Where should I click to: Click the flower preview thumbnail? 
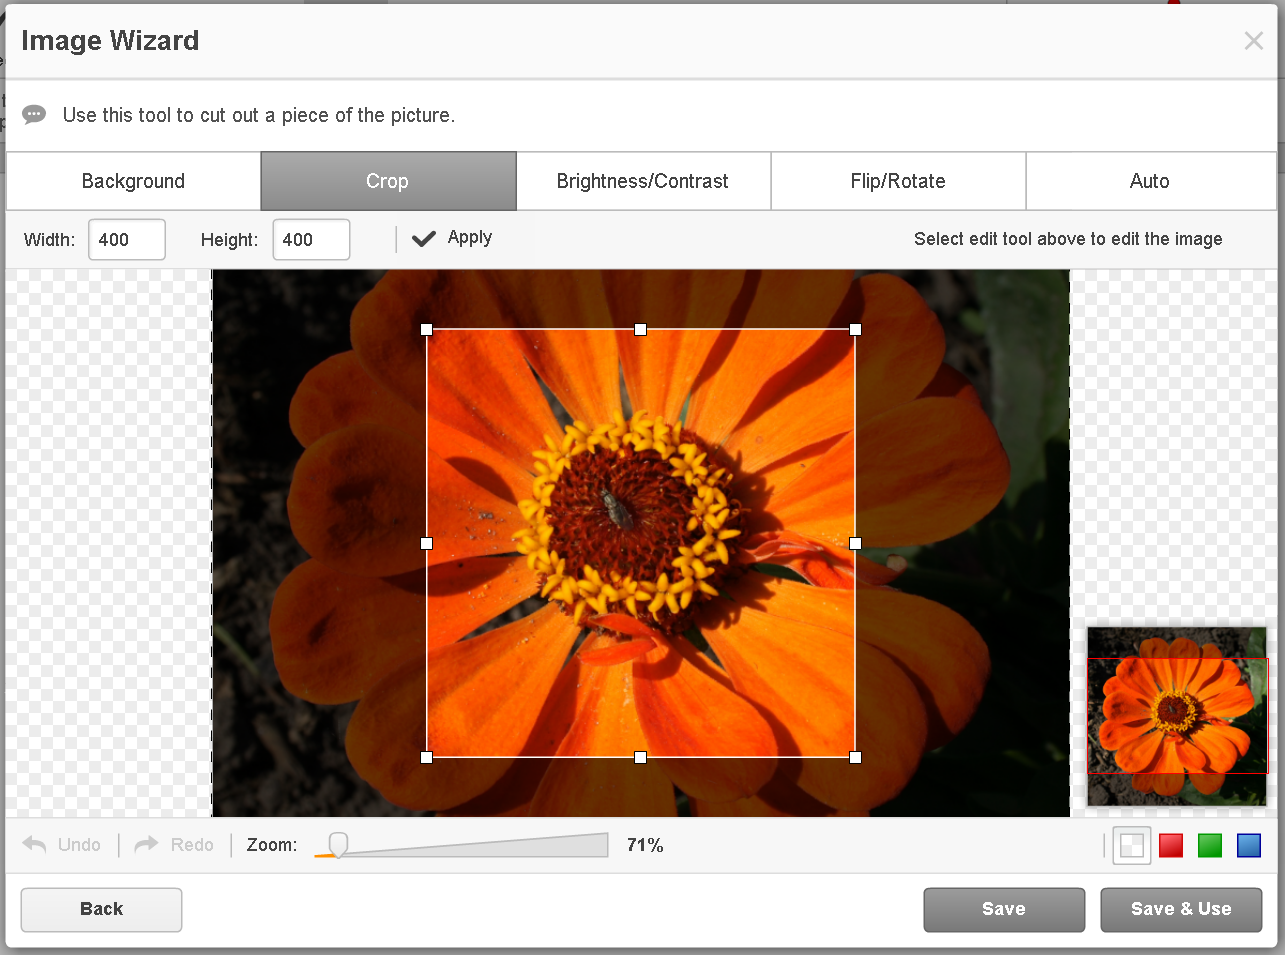pyautogui.click(x=1176, y=717)
